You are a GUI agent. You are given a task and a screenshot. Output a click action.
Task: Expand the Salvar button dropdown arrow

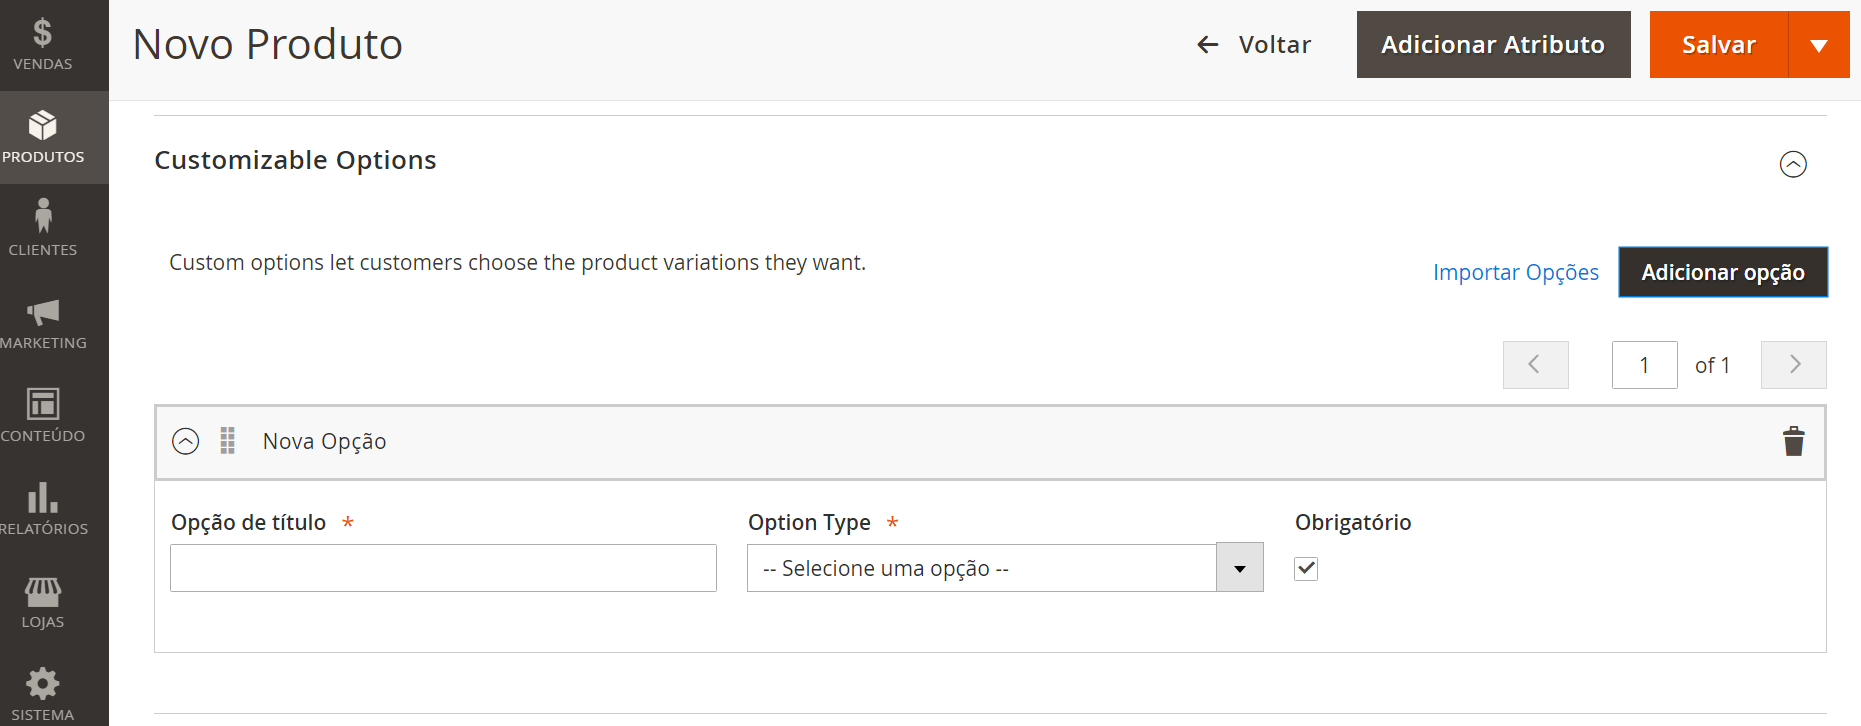click(1819, 45)
